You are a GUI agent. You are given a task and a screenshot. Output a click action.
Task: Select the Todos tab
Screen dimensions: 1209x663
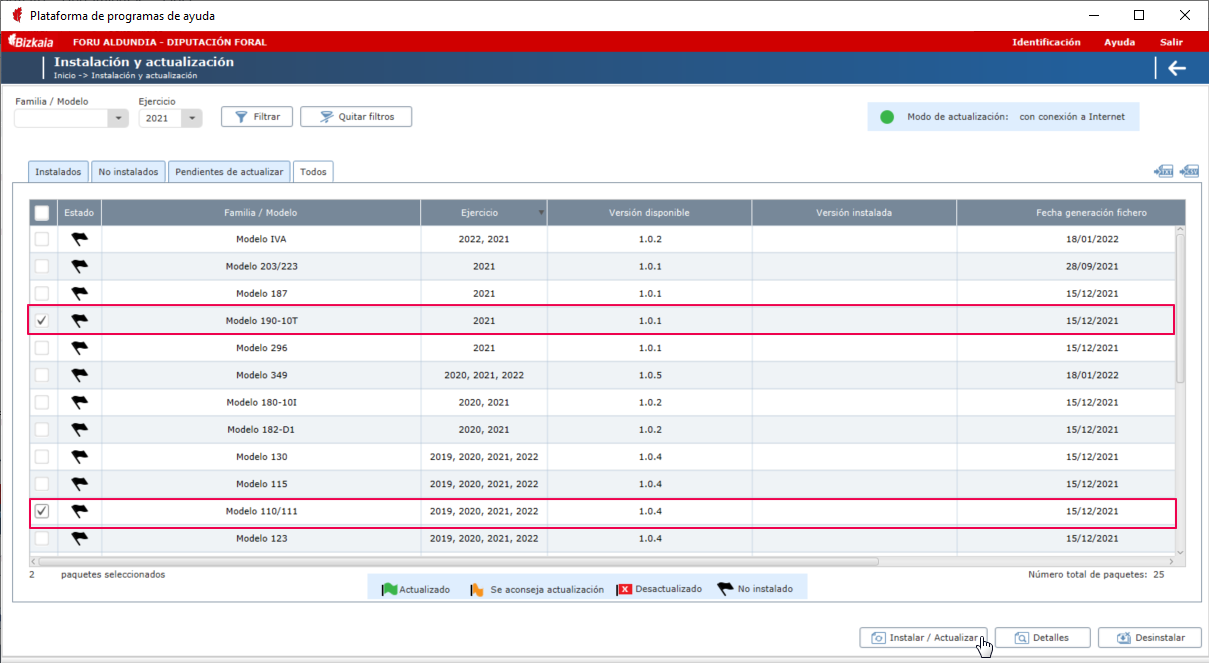point(314,172)
